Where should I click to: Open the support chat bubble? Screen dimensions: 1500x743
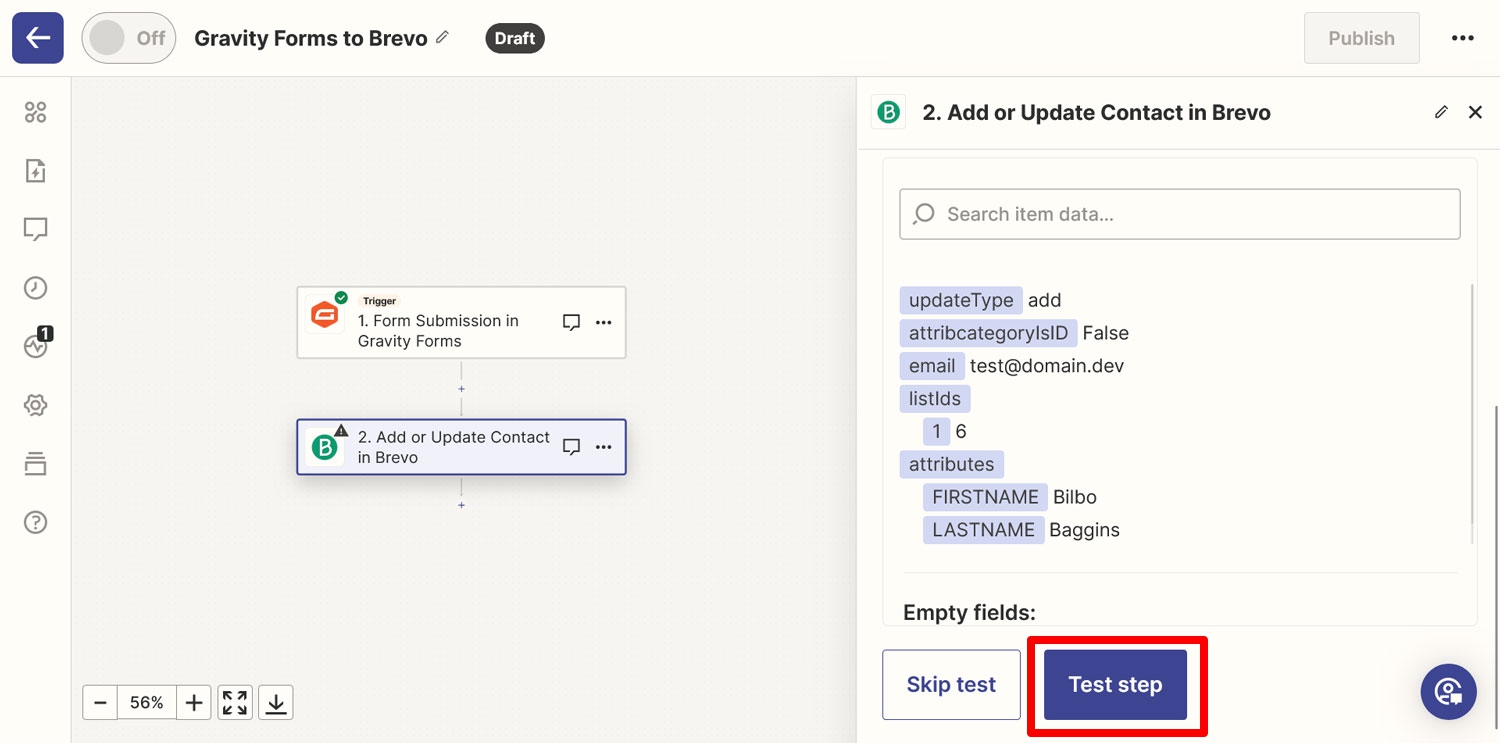(1448, 692)
